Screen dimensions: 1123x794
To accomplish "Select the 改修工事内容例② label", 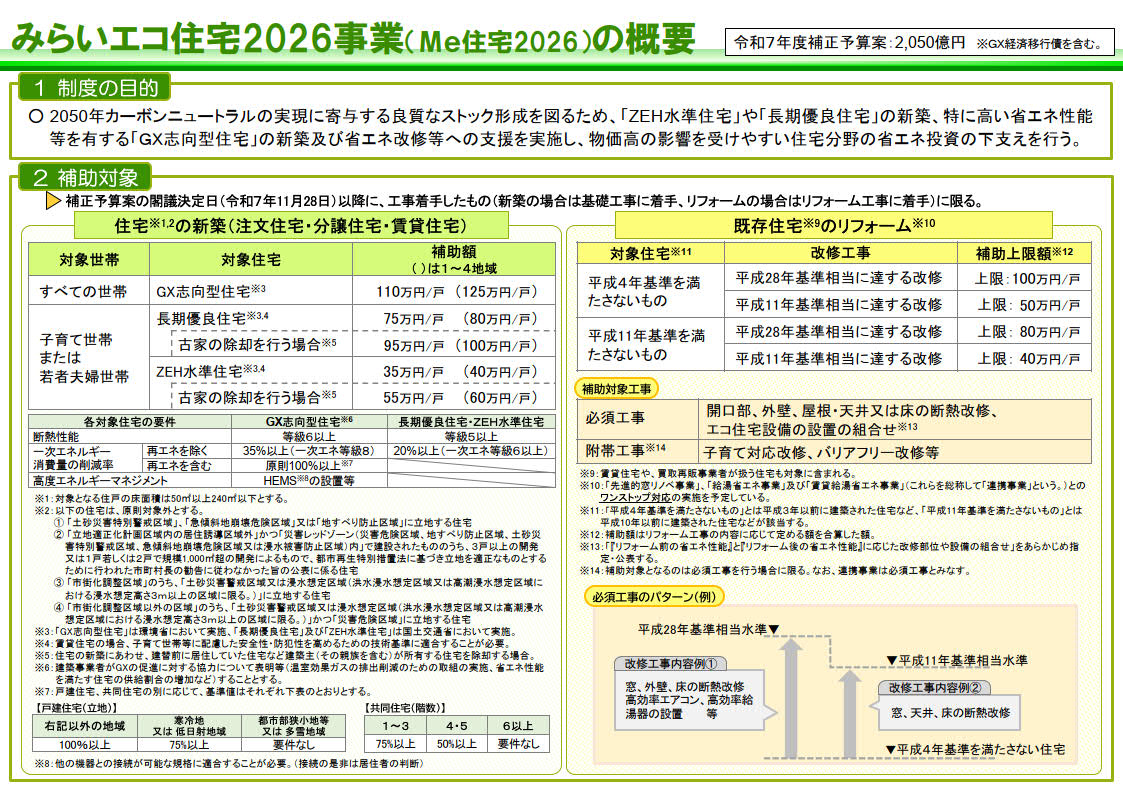I will pyautogui.click(x=935, y=687).
